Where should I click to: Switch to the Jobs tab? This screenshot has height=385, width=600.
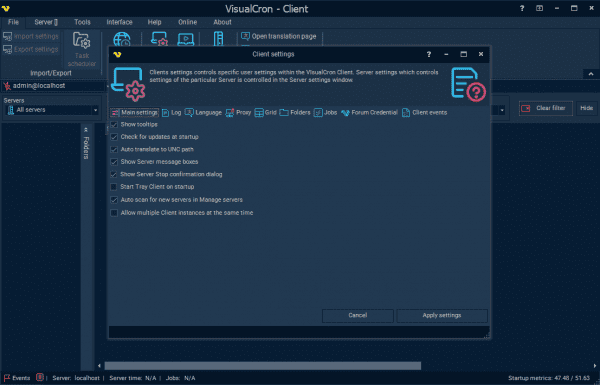(x=325, y=113)
